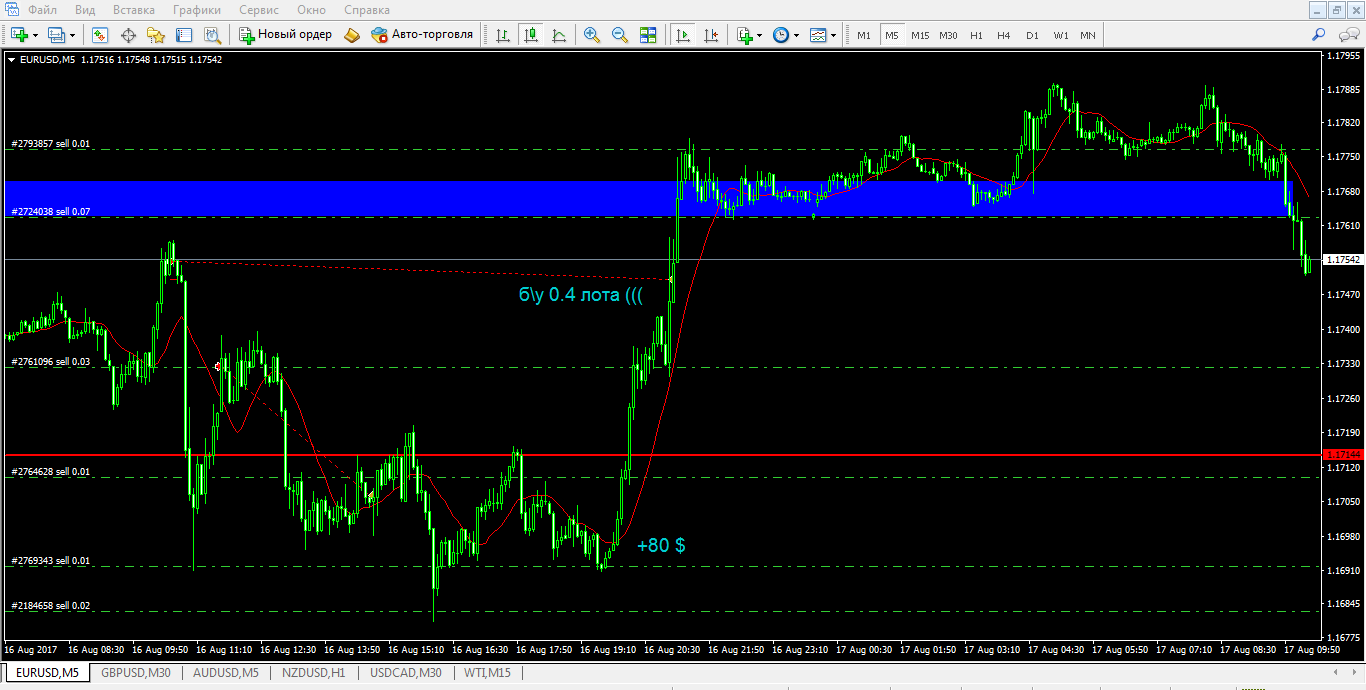Click the '+80 $' chart annotation

[661, 546]
